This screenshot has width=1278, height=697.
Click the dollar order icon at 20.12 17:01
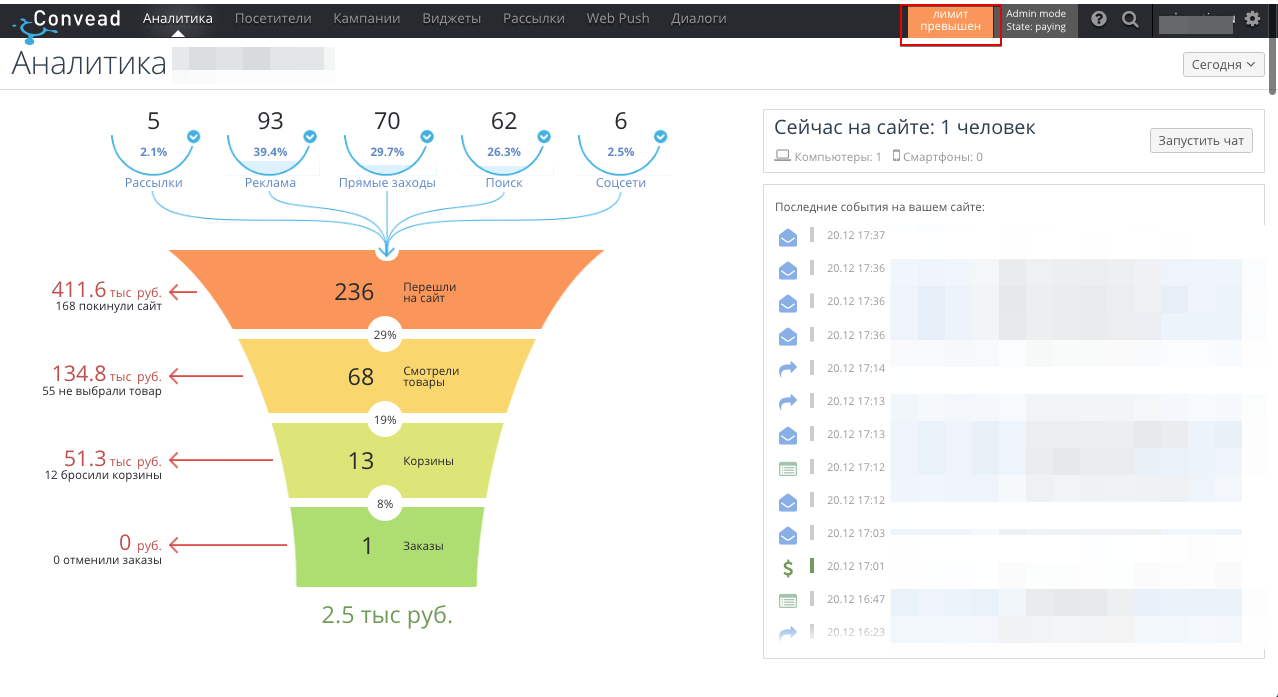(x=788, y=568)
